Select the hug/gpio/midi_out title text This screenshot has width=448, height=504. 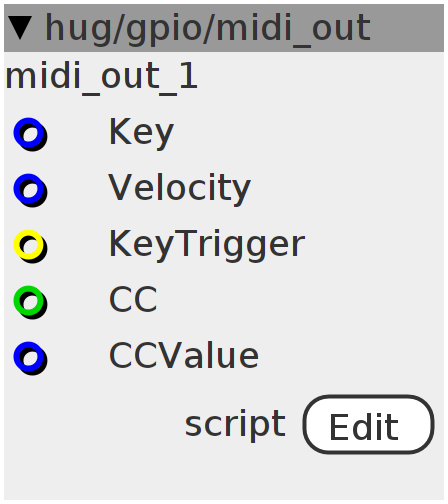pos(208,29)
